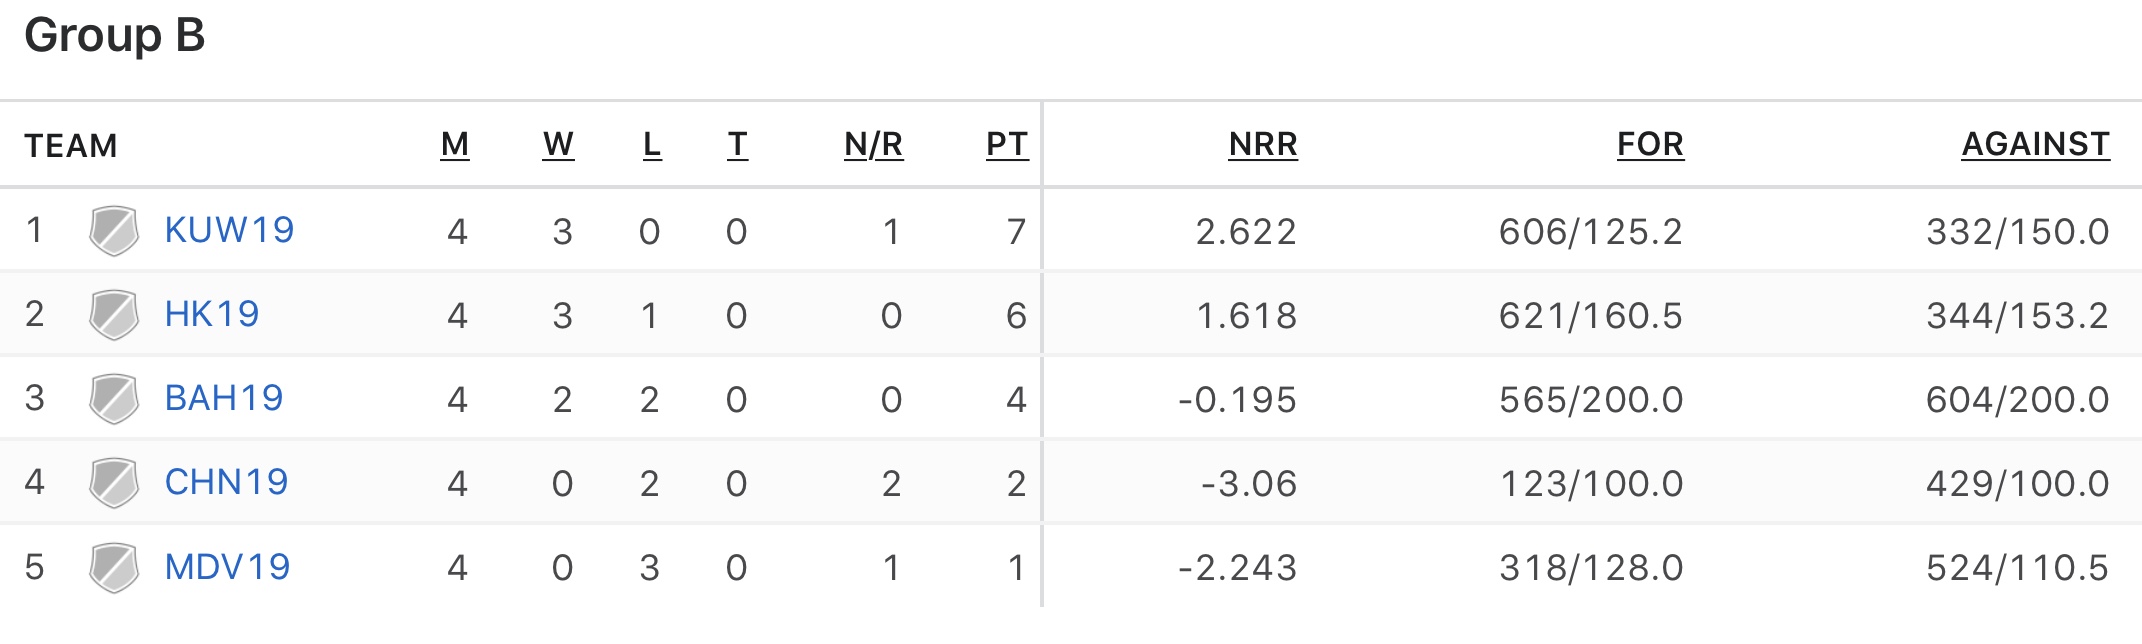This screenshot has width=2142, height=644.
Task: Click the MDV19 team shield icon
Action: 114,568
